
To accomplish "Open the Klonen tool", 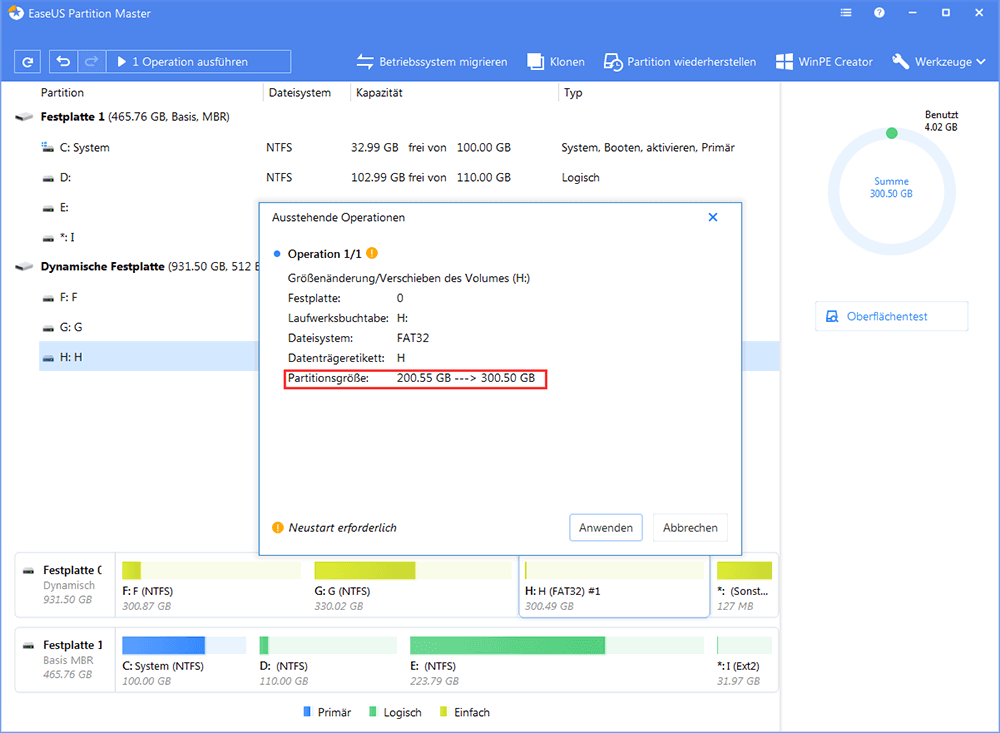I will (x=555, y=62).
